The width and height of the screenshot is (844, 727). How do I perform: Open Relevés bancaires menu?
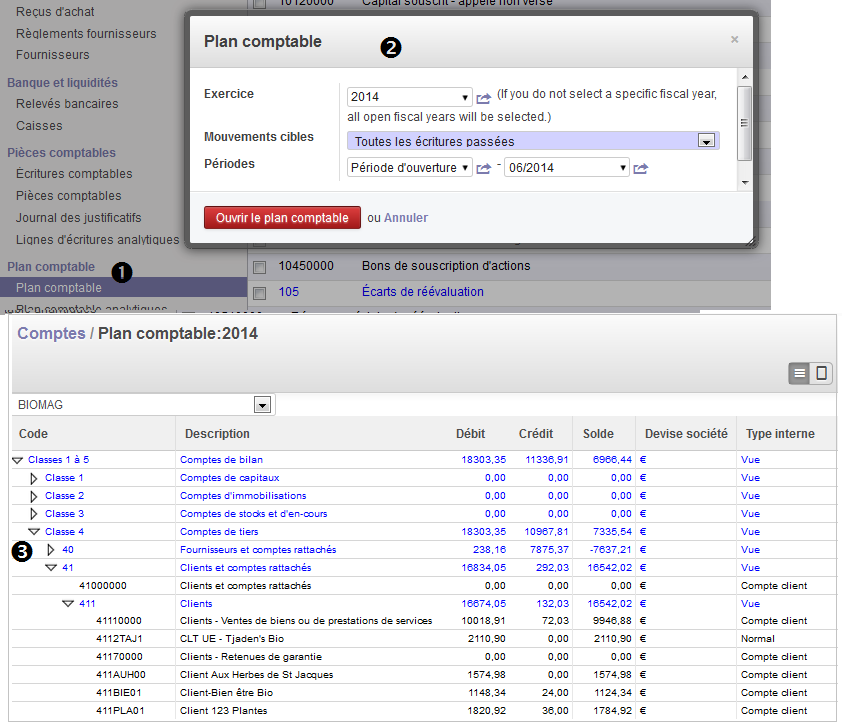tap(67, 104)
